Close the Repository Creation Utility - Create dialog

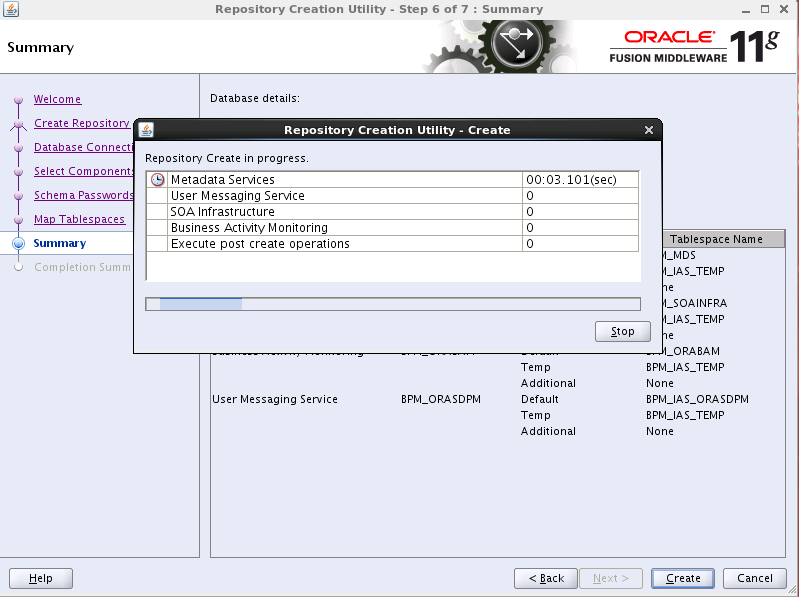coord(648,130)
